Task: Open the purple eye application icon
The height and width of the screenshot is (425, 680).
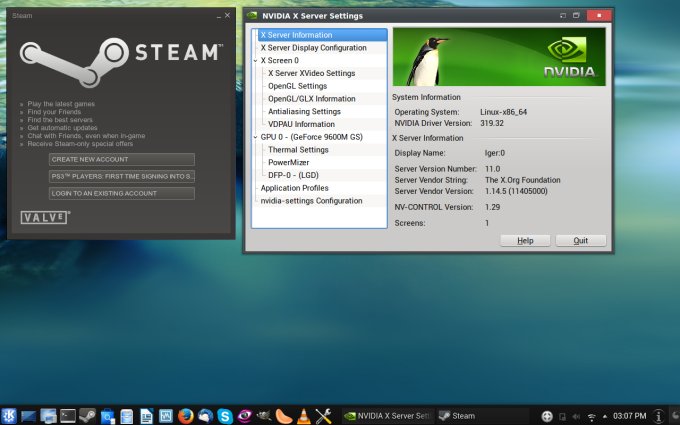Action: click(245, 416)
